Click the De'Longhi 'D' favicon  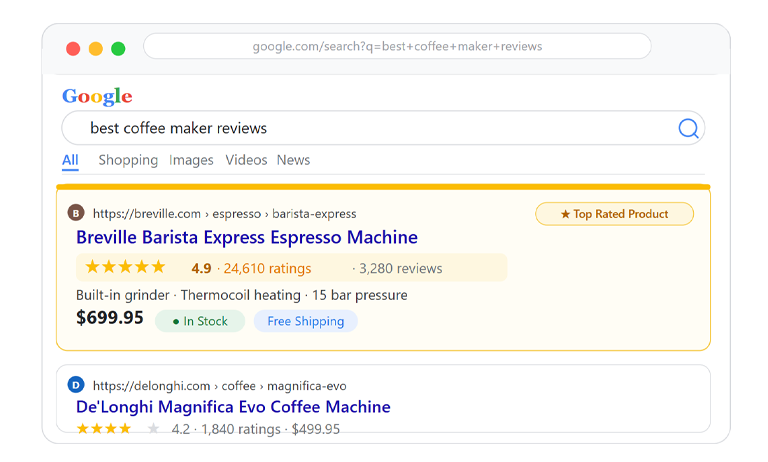[76, 385]
